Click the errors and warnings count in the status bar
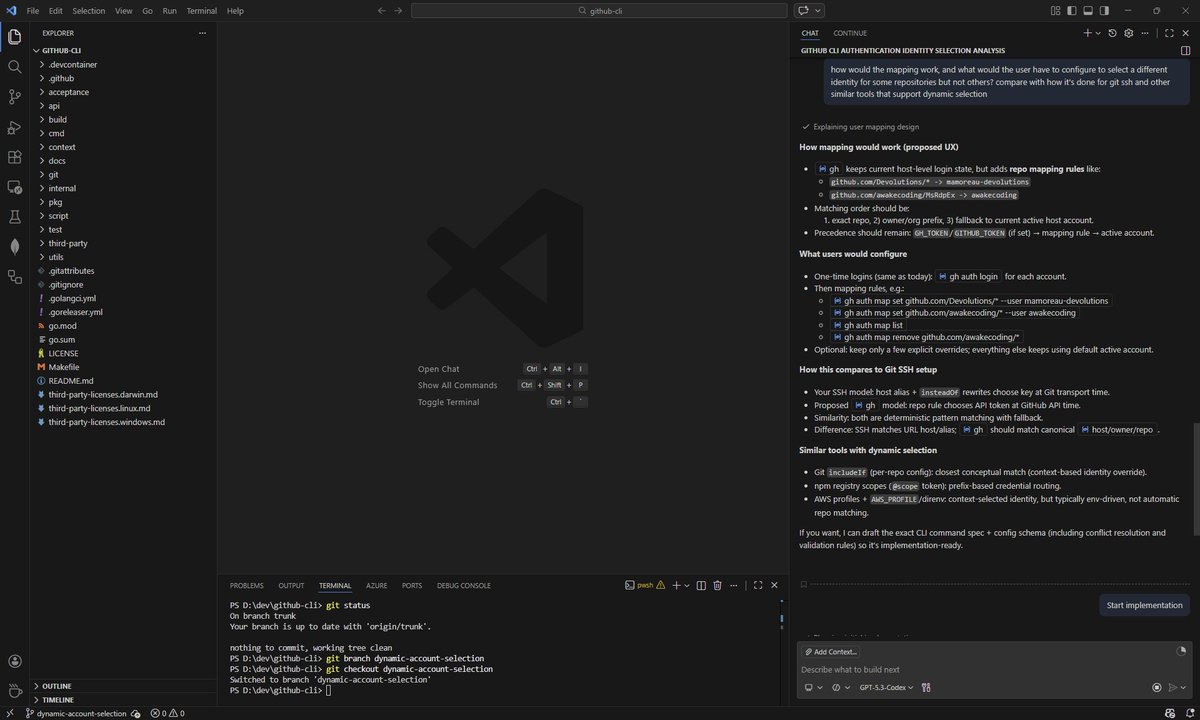Image resolution: width=1200 pixels, height=720 pixels. point(167,713)
